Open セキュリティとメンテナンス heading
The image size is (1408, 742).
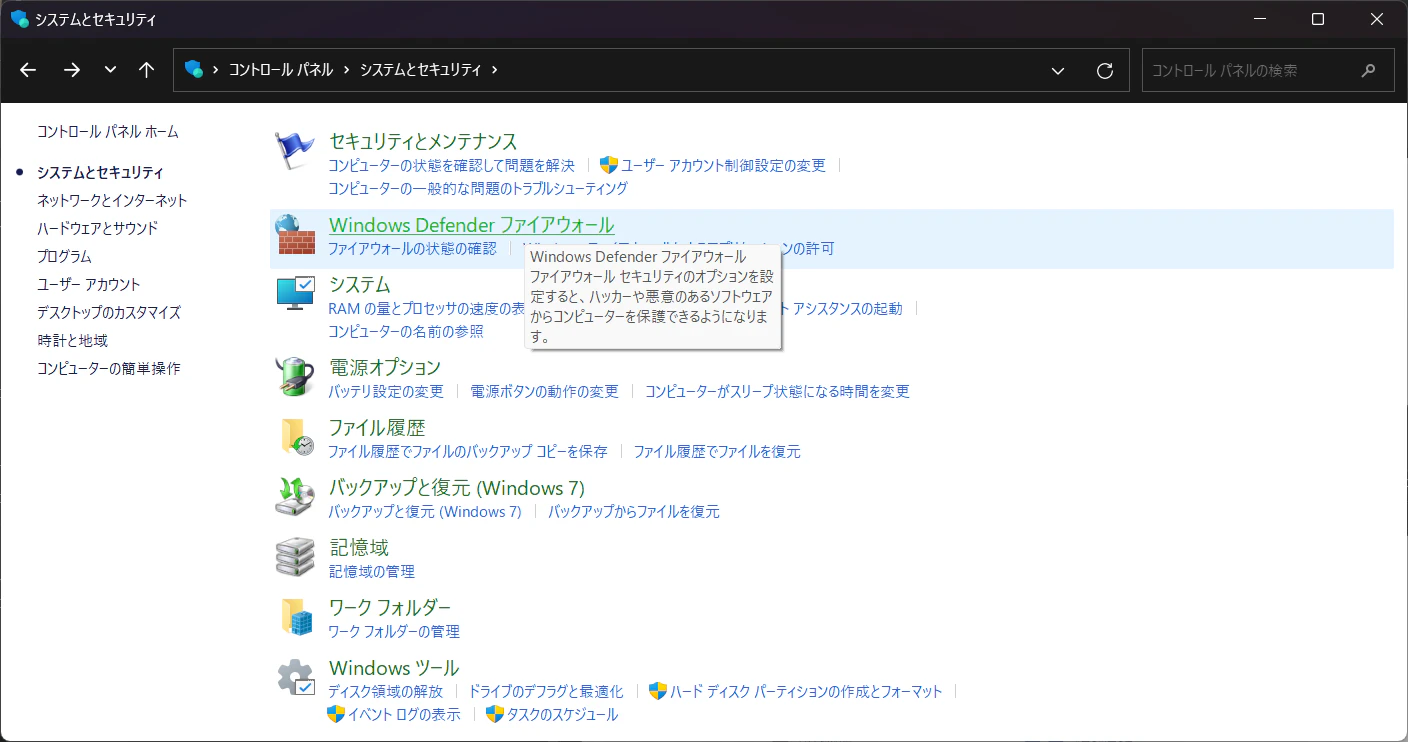tap(423, 141)
